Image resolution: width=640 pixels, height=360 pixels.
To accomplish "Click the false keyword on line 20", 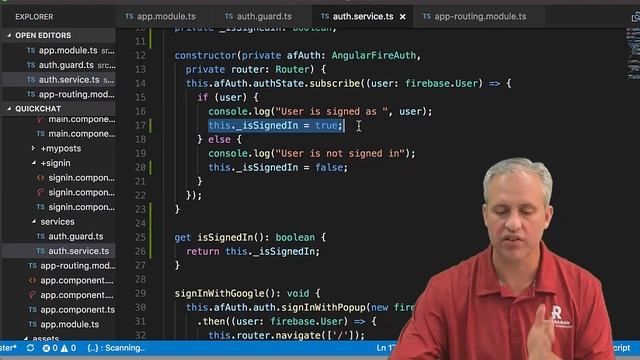I will pos(329,167).
